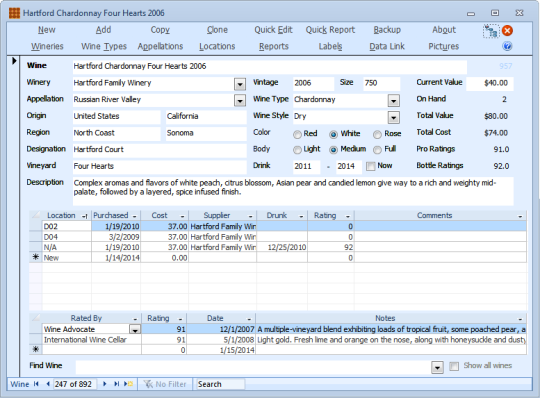Click the Clone menu button
This screenshot has height=398, width=540.
point(217,30)
